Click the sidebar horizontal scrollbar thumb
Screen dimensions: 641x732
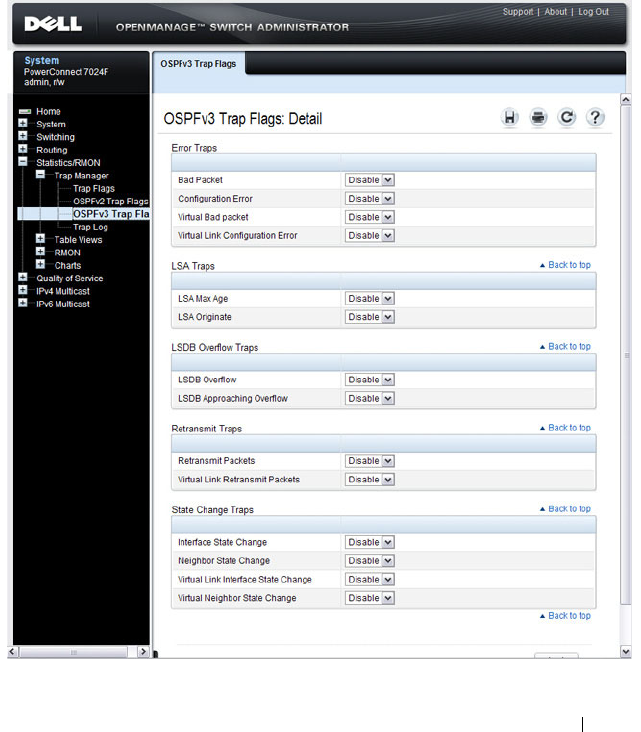(x=73, y=652)
